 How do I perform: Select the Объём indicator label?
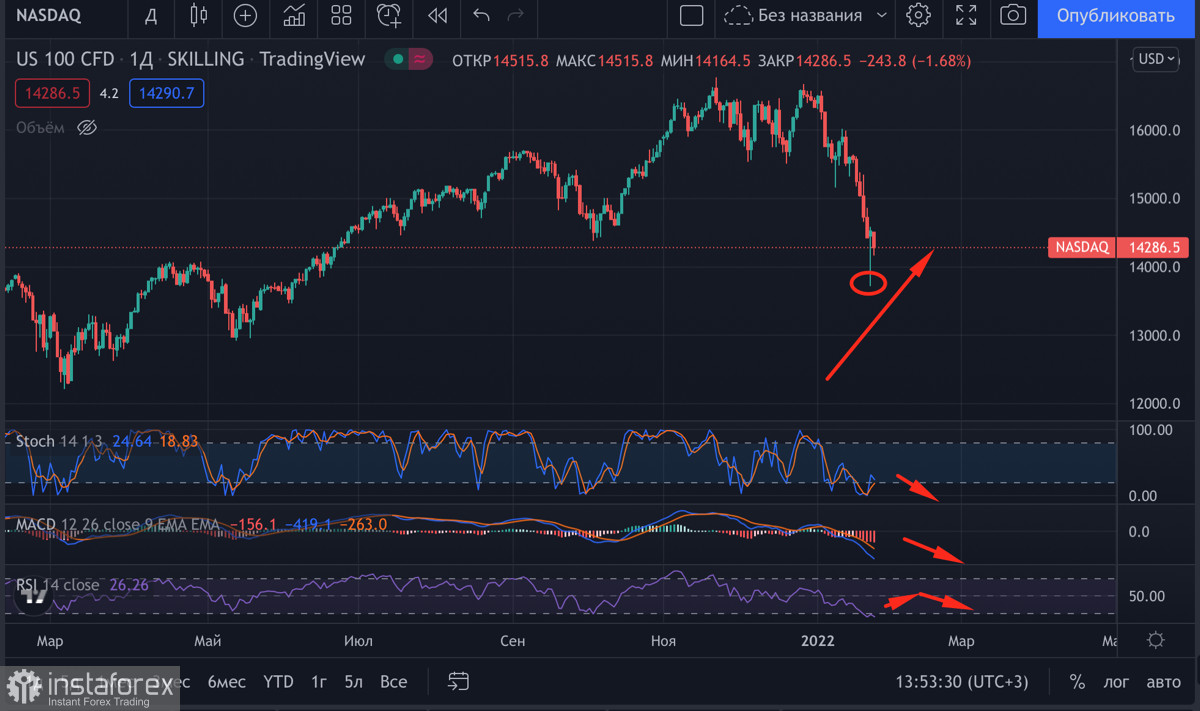pyautogui.click(x=40, y=127)
